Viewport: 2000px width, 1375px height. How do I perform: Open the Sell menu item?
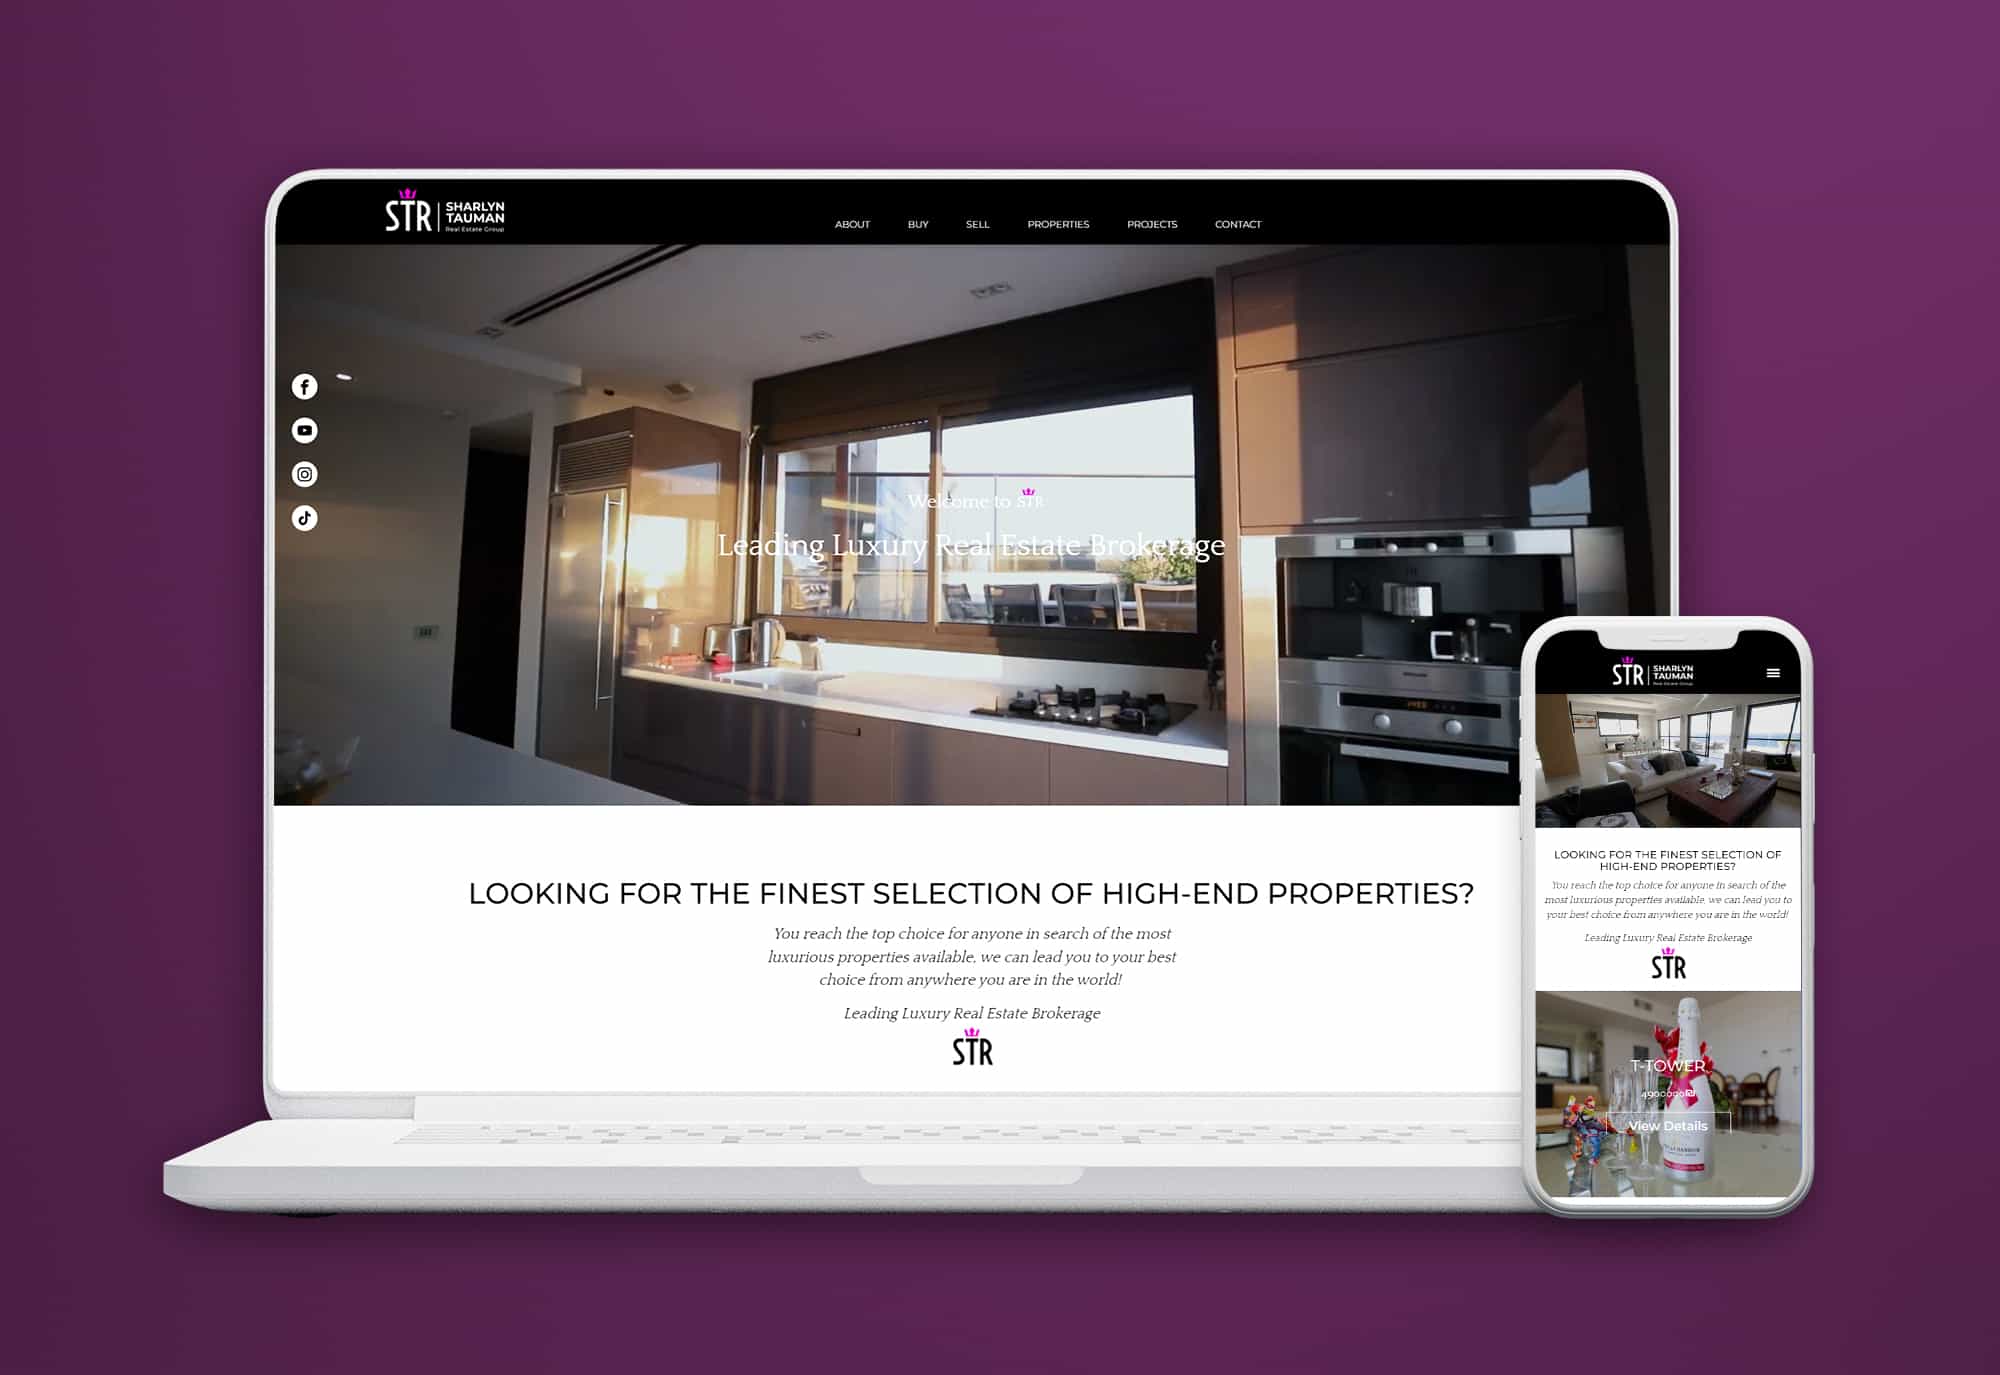(x=977, y=224)
